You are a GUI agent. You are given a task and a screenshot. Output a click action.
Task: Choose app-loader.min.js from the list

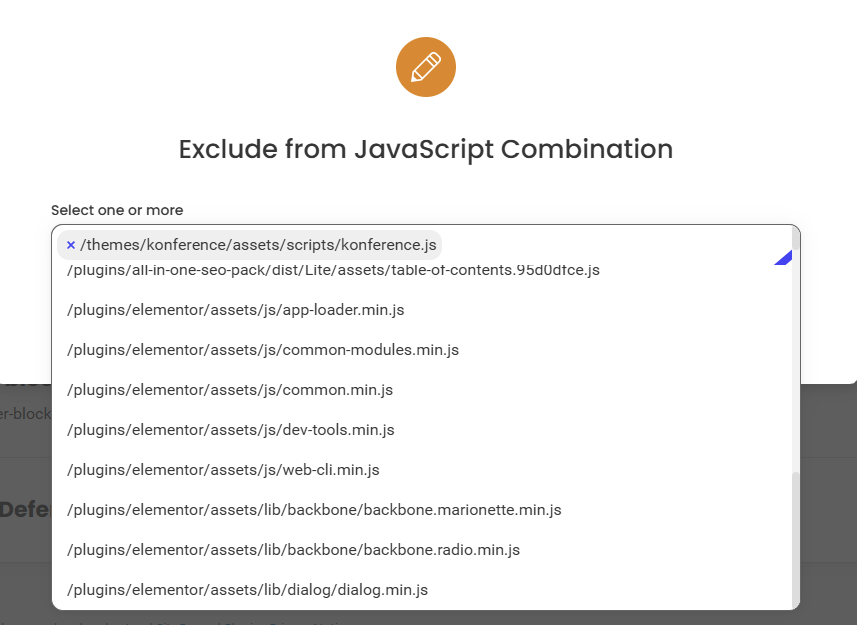coord(235,310)
